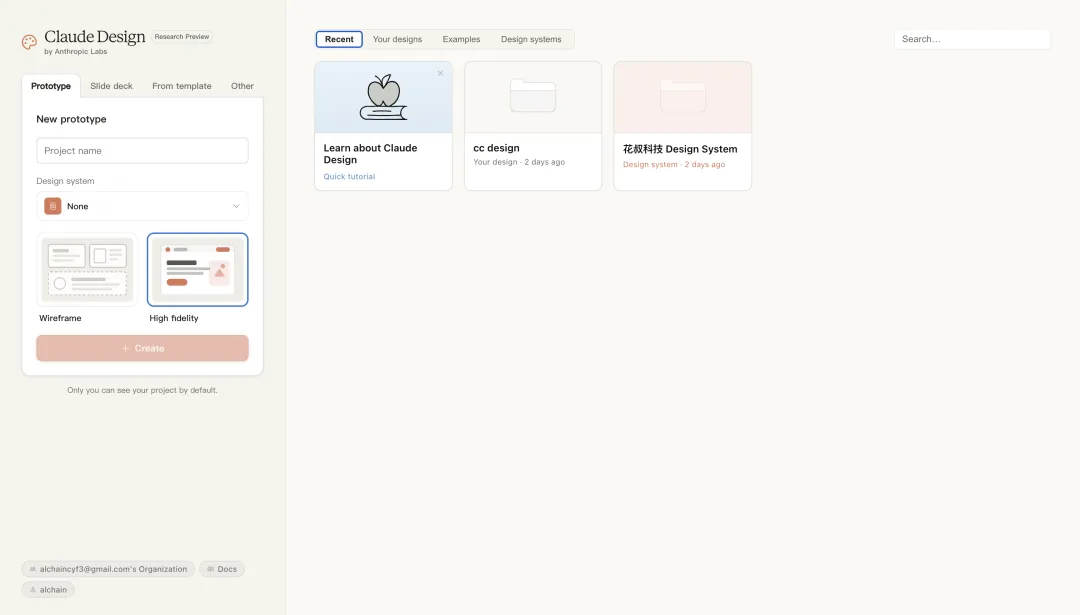Switch to the Slide deck tab

click(111, 86)
